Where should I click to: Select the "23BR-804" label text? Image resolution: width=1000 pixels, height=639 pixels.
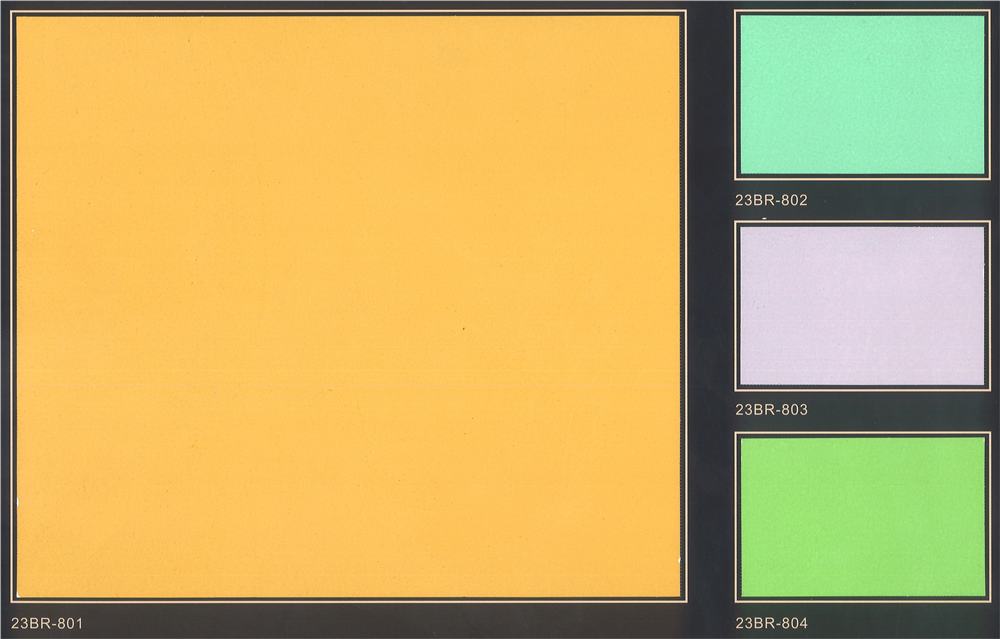click(771, 624)
